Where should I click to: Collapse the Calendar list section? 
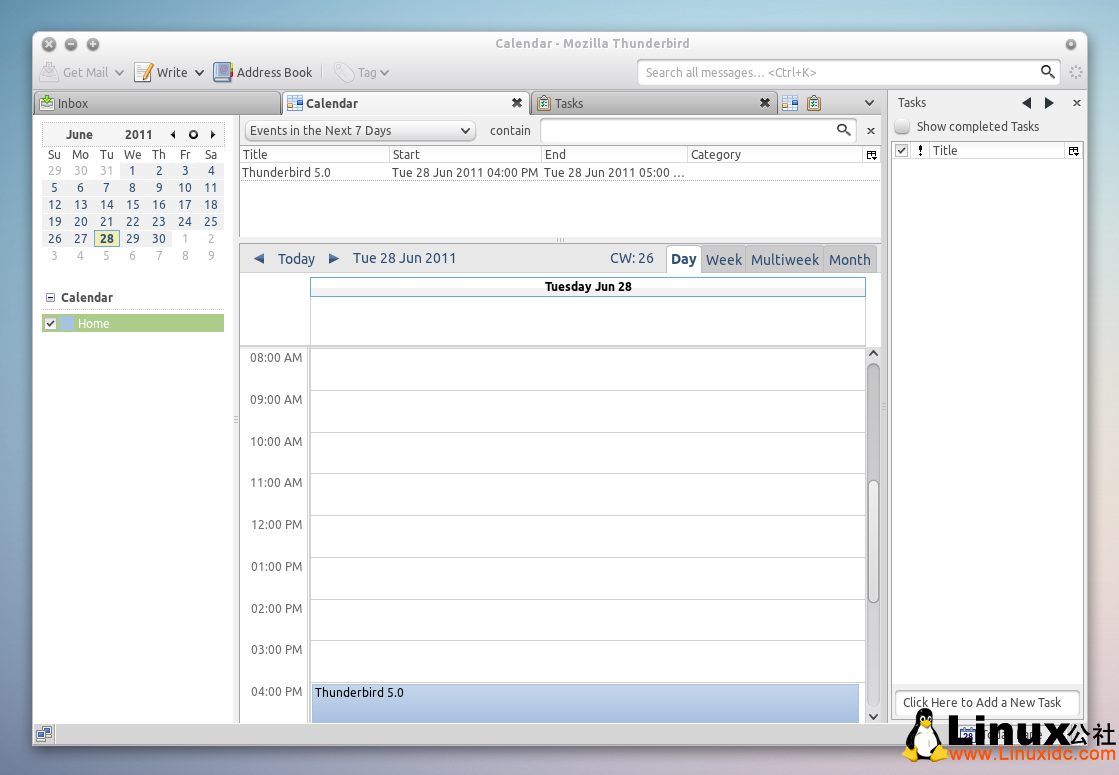(x=50, y=297)
